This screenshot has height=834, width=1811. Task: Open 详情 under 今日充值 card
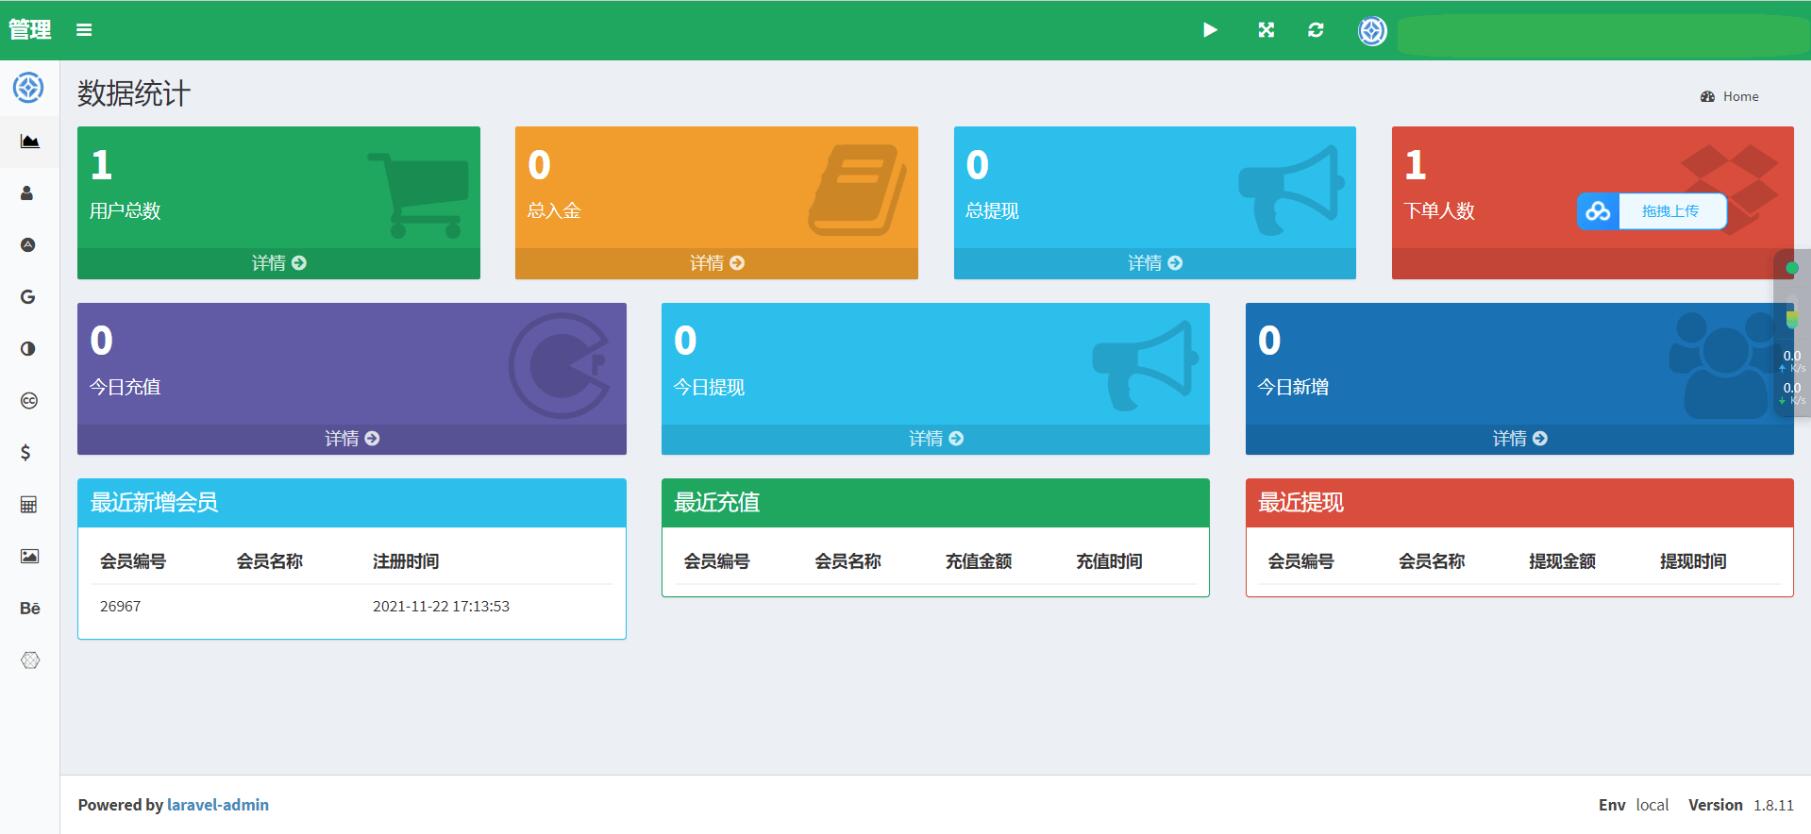pyautogui.click(x=352, y=439)
